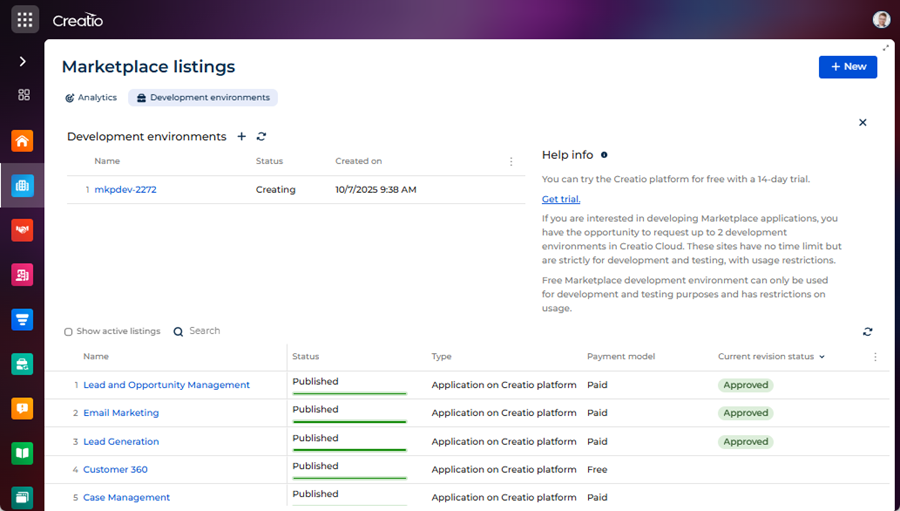Click the Help info tooltip icon
The width and height of the screenshot is (900, 511).
pyautogui.click(x=604, y=155)
